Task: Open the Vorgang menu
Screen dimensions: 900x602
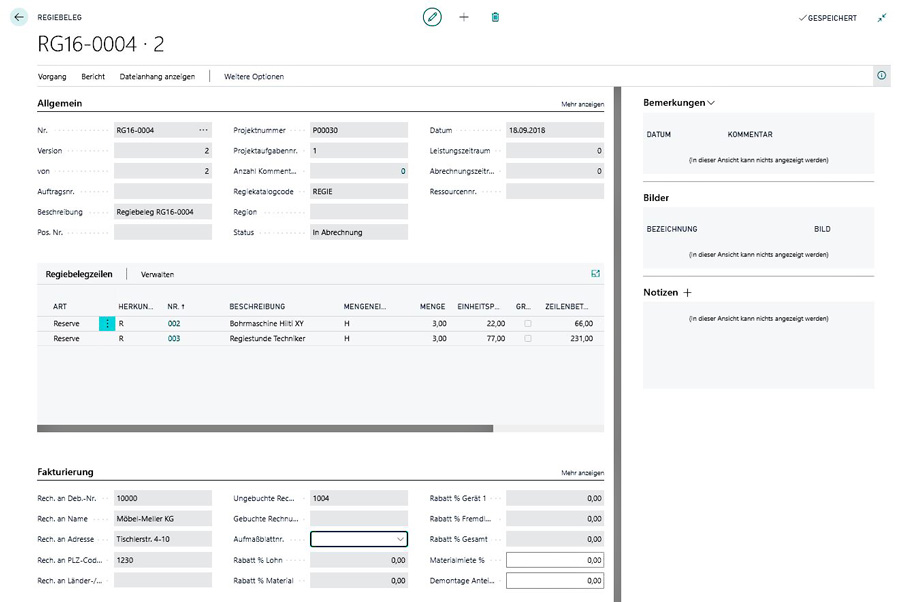Action: point(52,76)
